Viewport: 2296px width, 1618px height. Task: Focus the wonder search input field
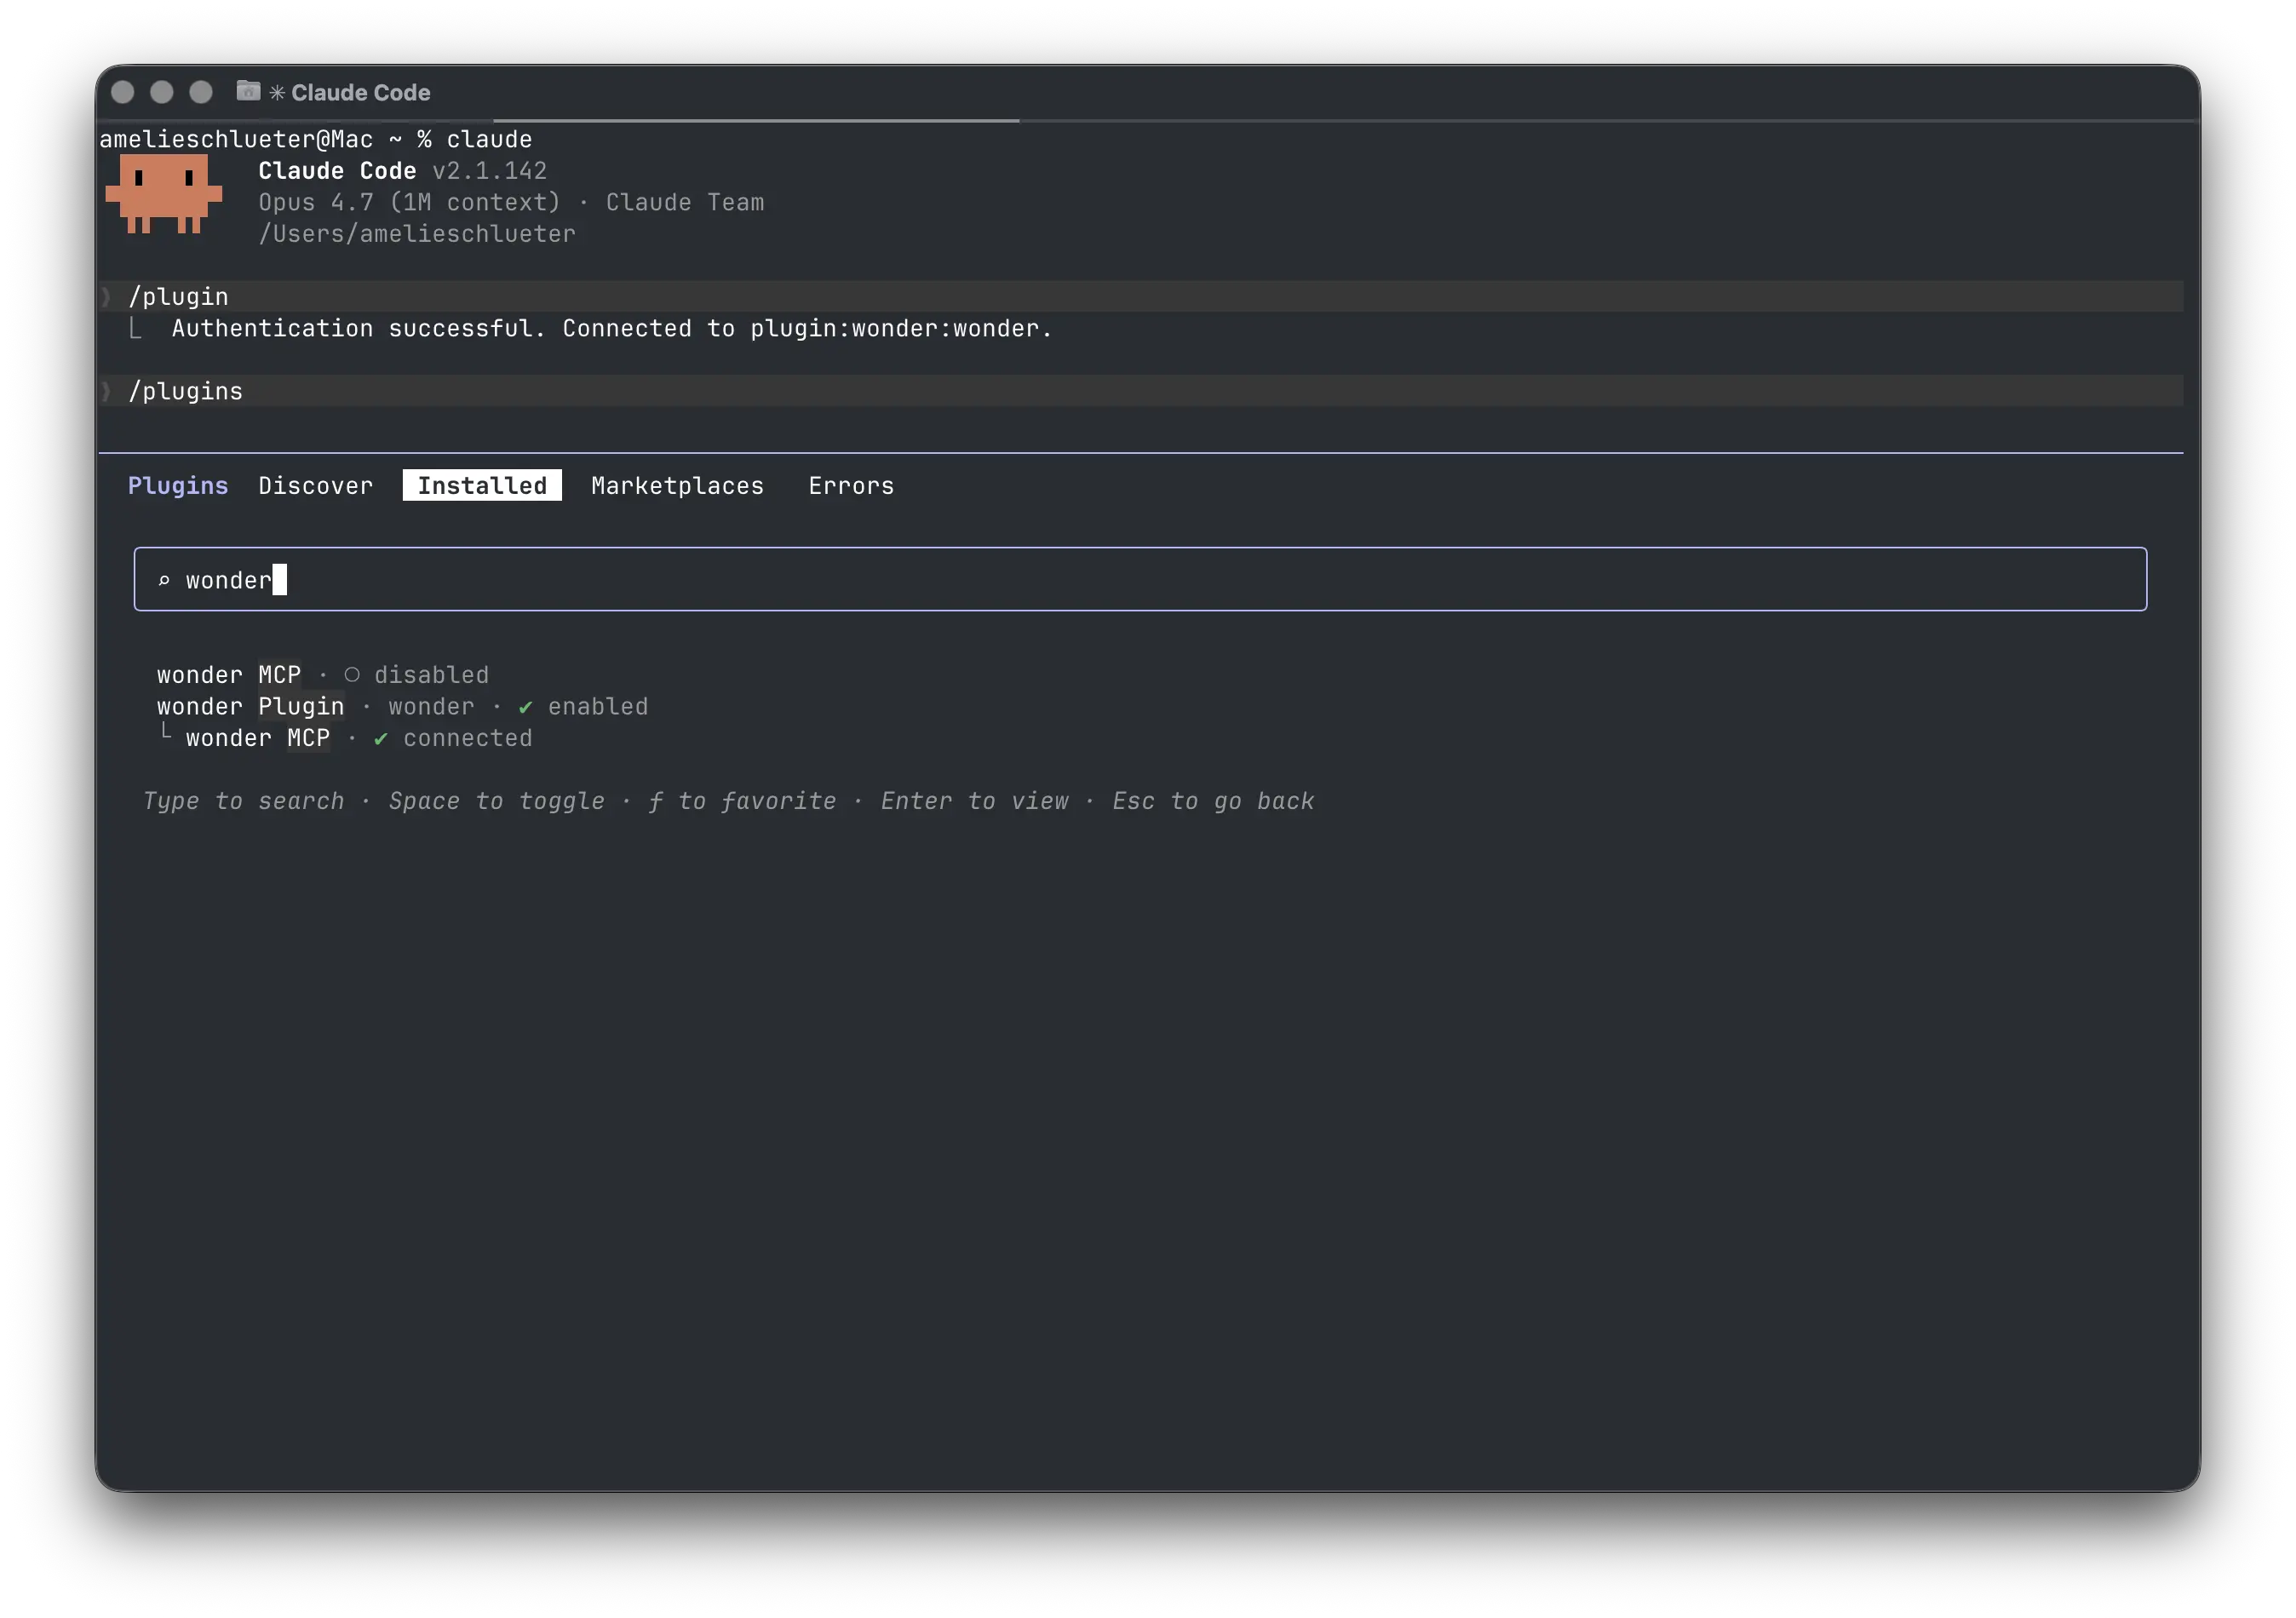[1140, 579]
